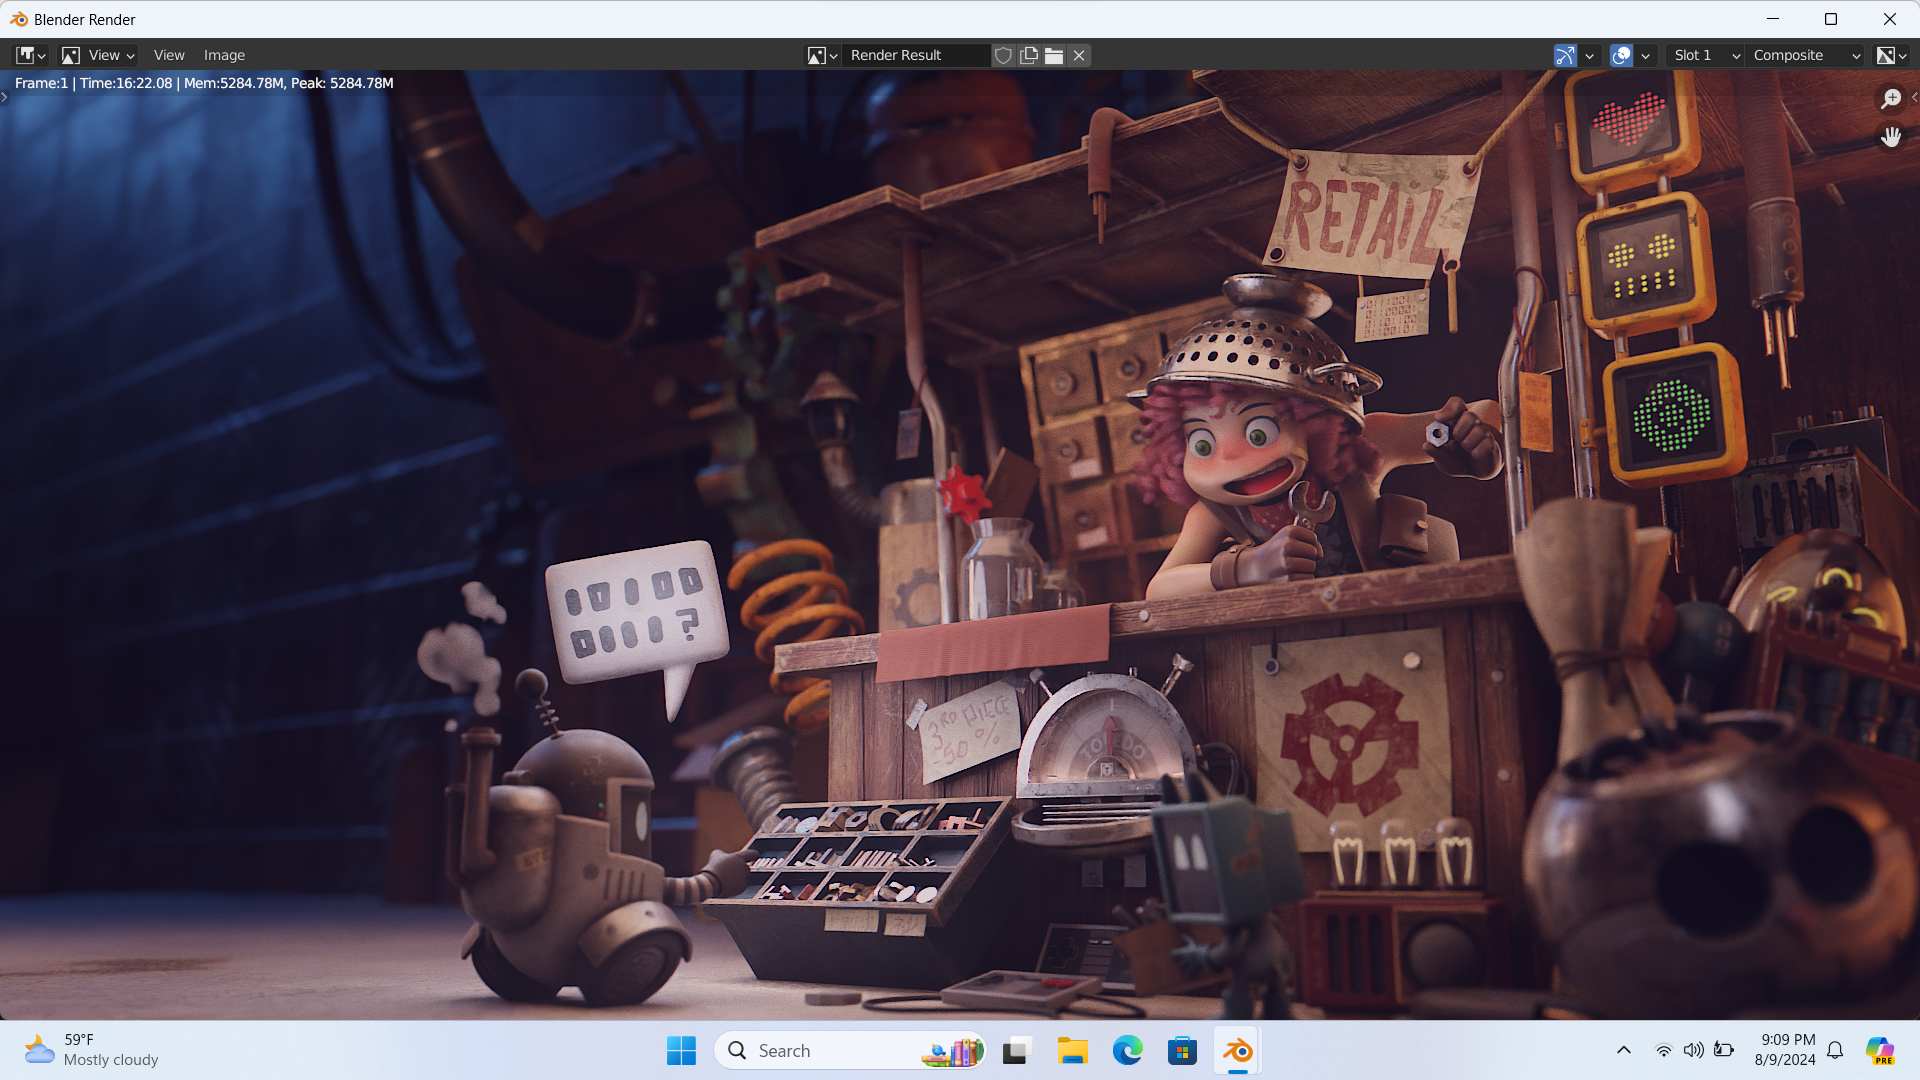Click the Windows Start button
This screenshot has width=1920, height=1080.
tap(681, 1051)
